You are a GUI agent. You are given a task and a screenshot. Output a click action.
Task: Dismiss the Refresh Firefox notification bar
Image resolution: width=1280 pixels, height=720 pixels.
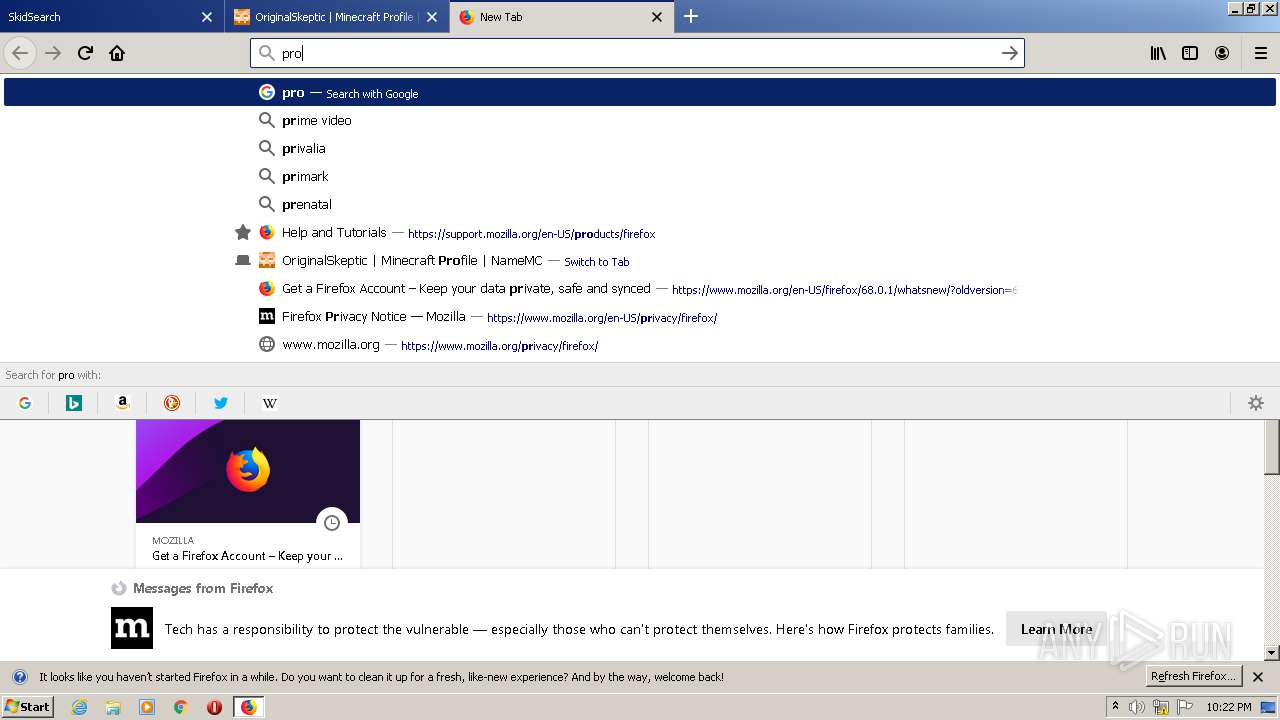(1258, 677)
